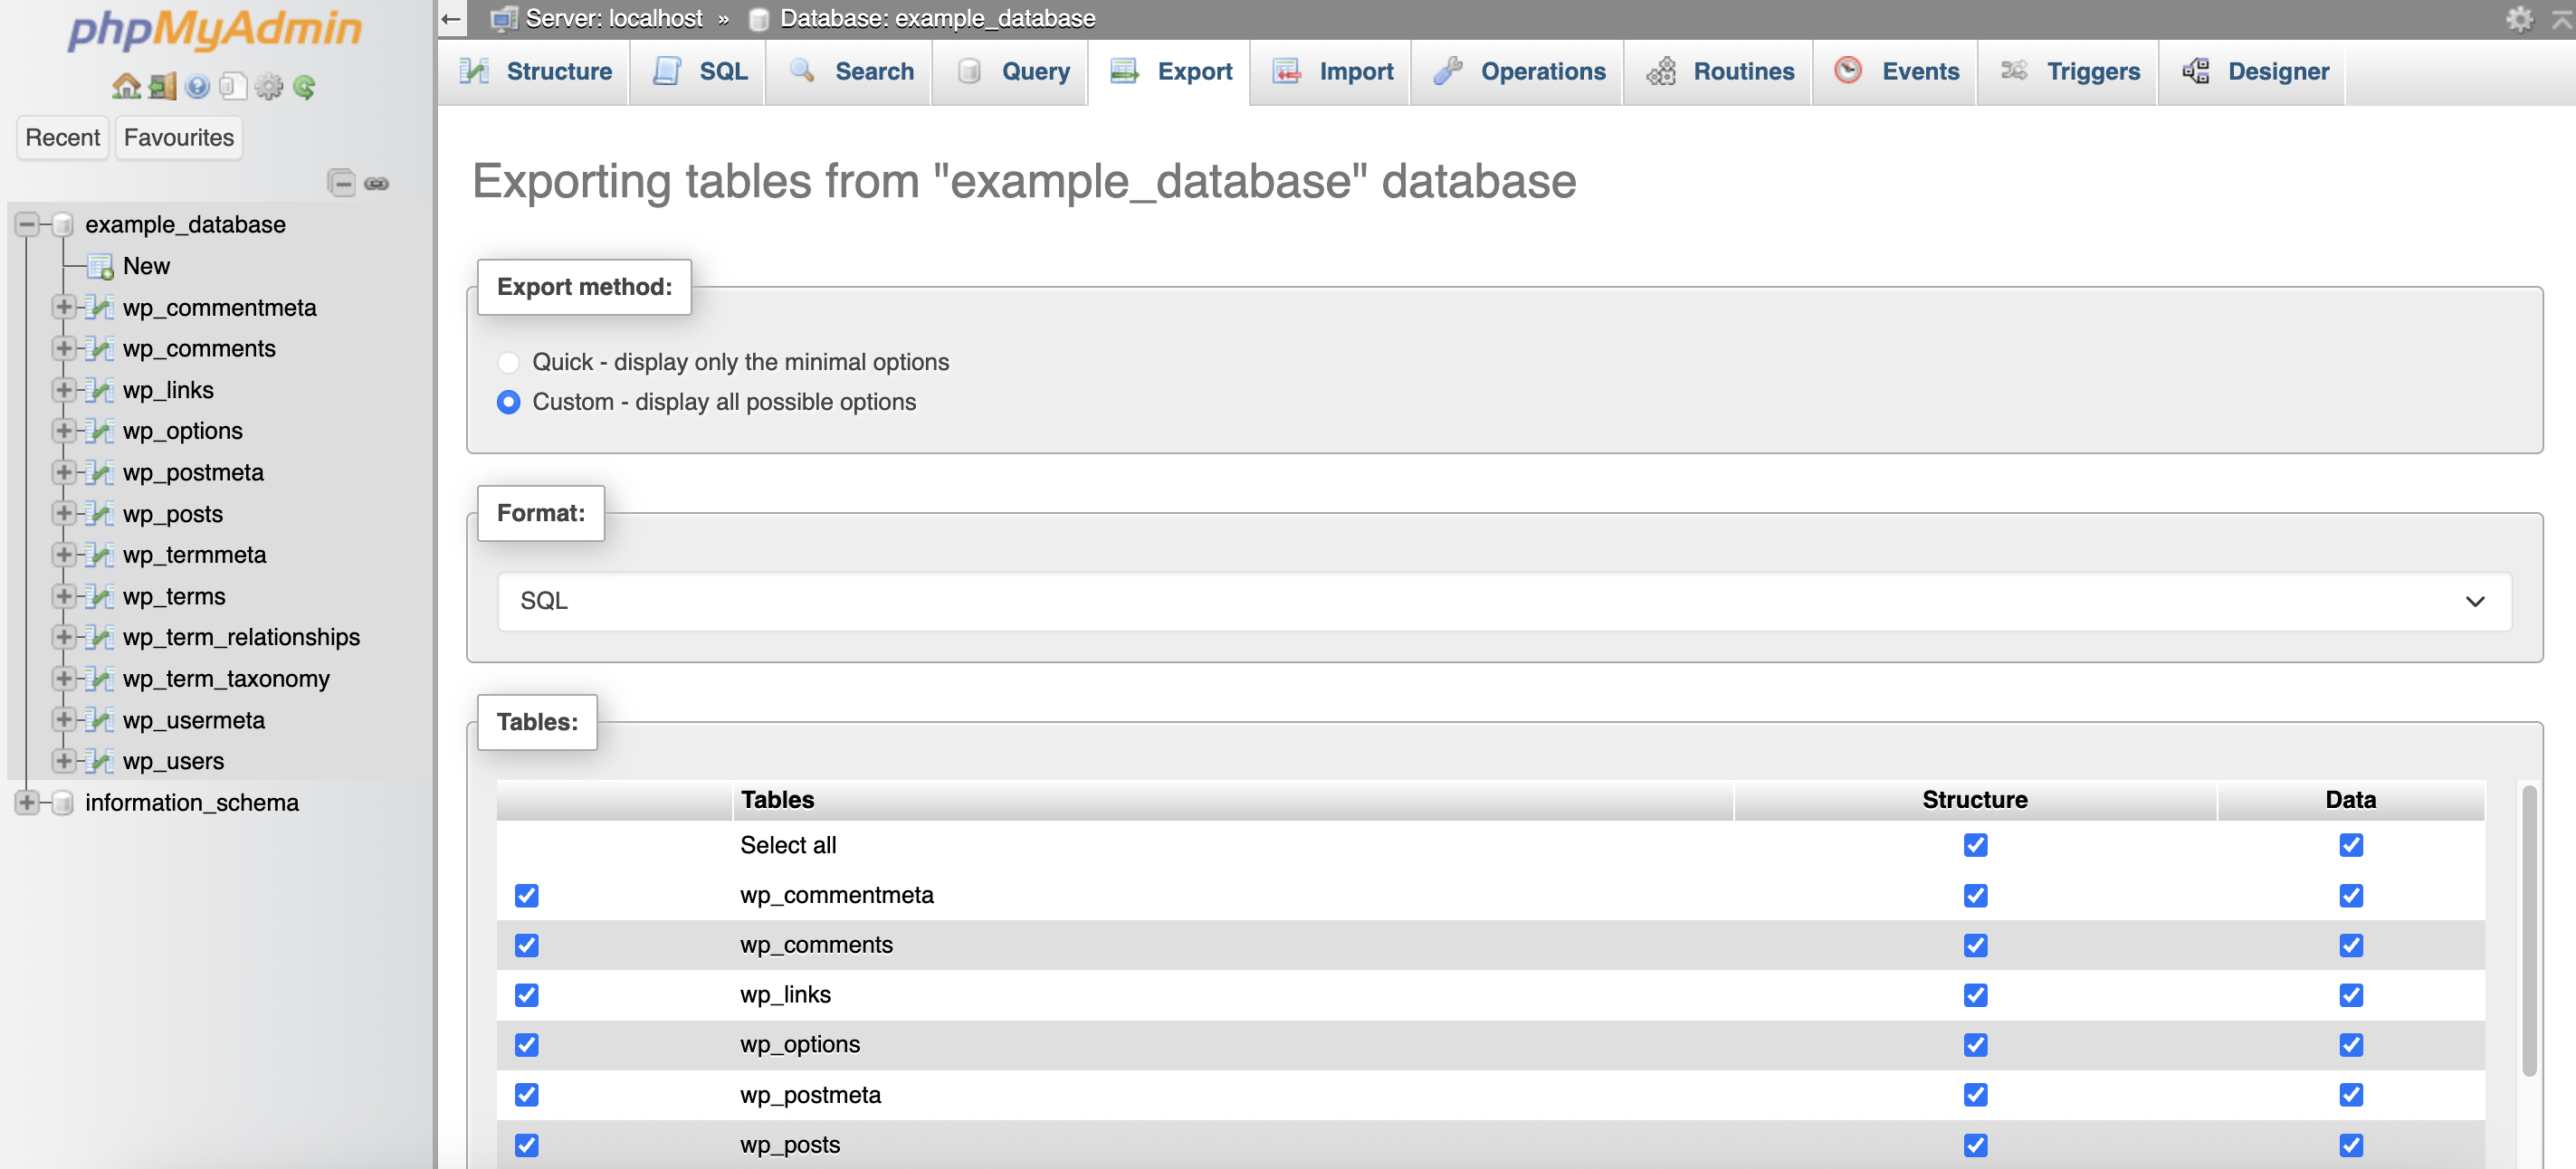This screenshot has height=1169, width=2576.
Task: Log out using the door icon
Action: click(160, 85)
